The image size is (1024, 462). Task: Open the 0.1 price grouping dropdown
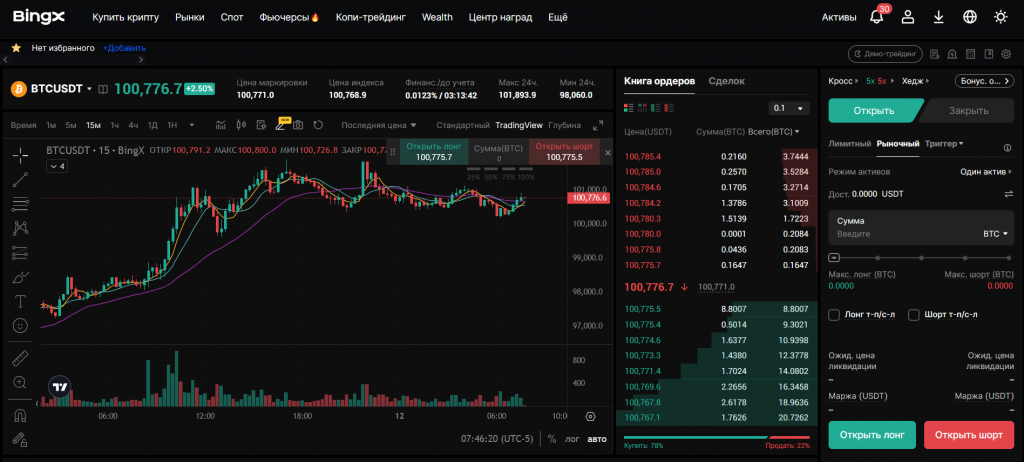click(789, 108)
